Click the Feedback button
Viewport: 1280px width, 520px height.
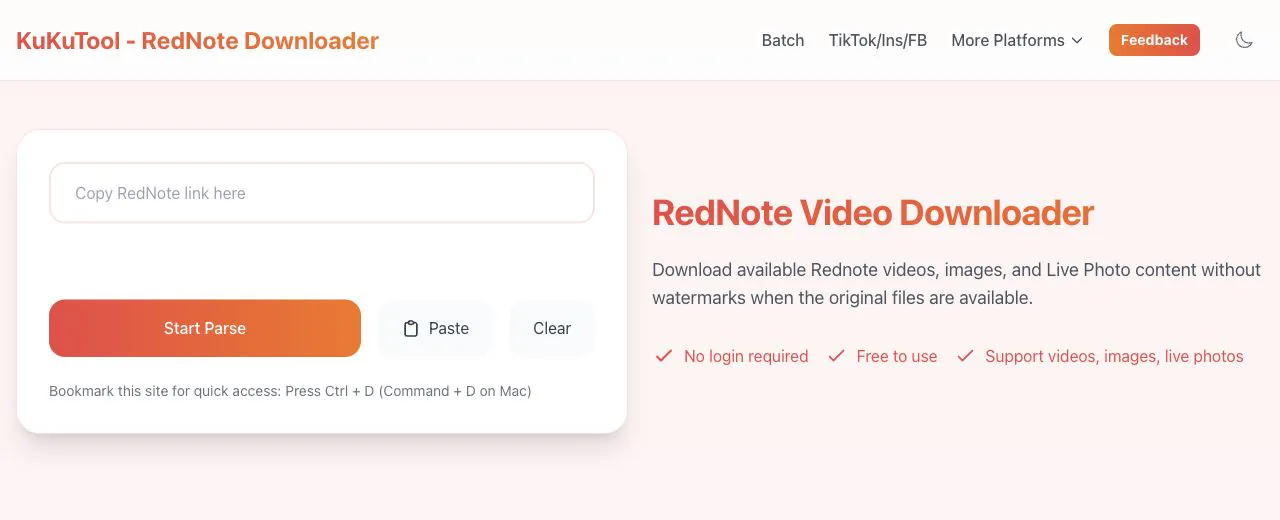(1154, 40)
